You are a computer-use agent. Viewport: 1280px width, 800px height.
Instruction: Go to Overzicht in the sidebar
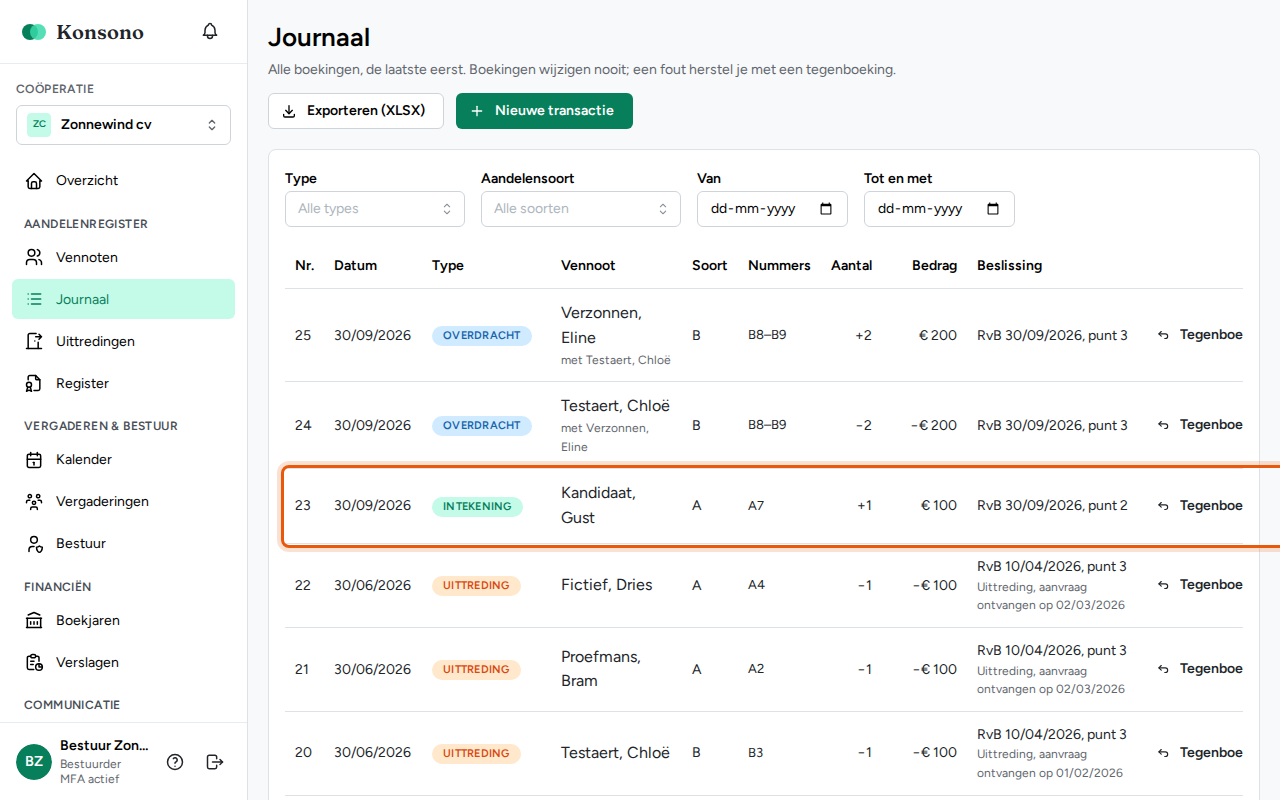(123, 181)
